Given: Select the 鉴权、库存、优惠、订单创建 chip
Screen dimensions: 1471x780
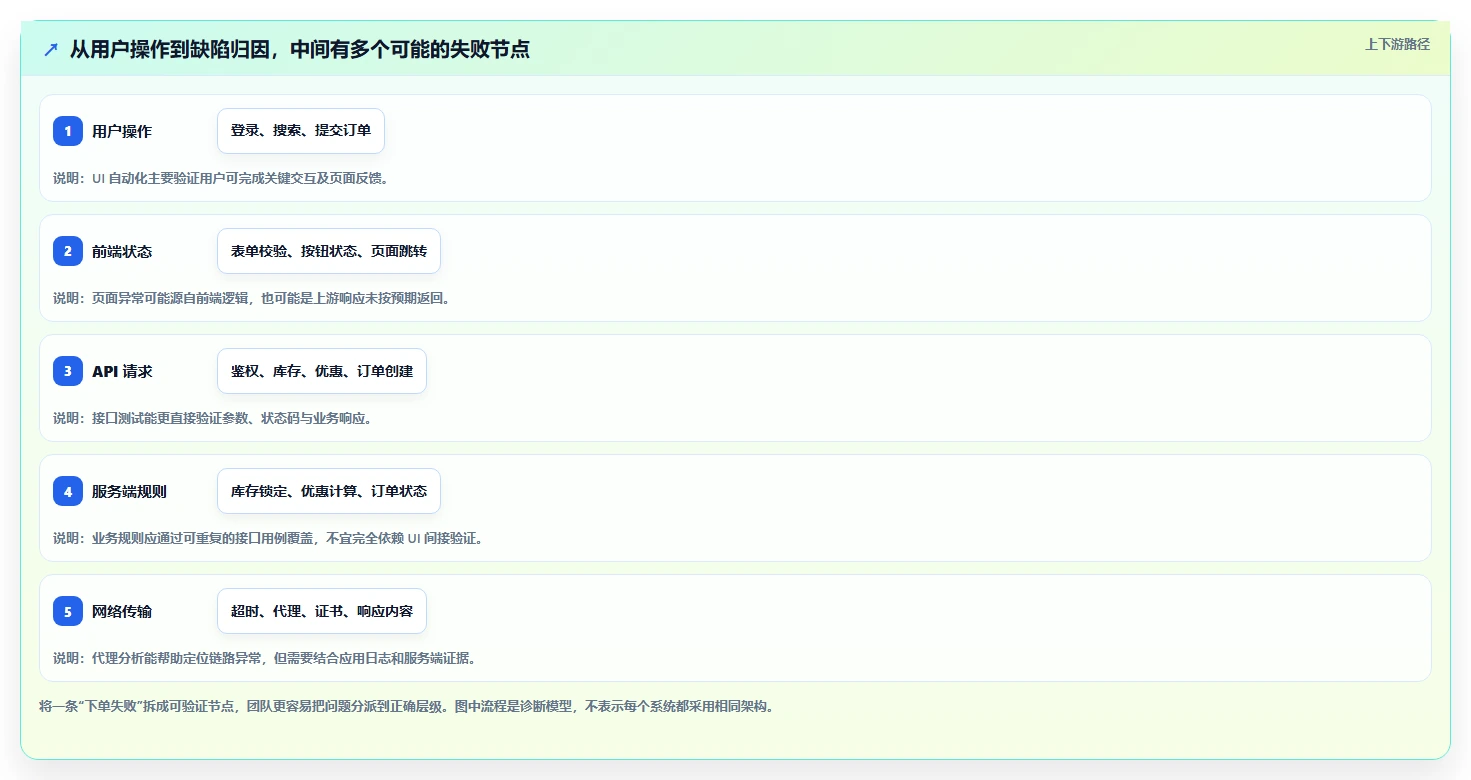Looking at the screenshot, I should click(x=322, y=371).
